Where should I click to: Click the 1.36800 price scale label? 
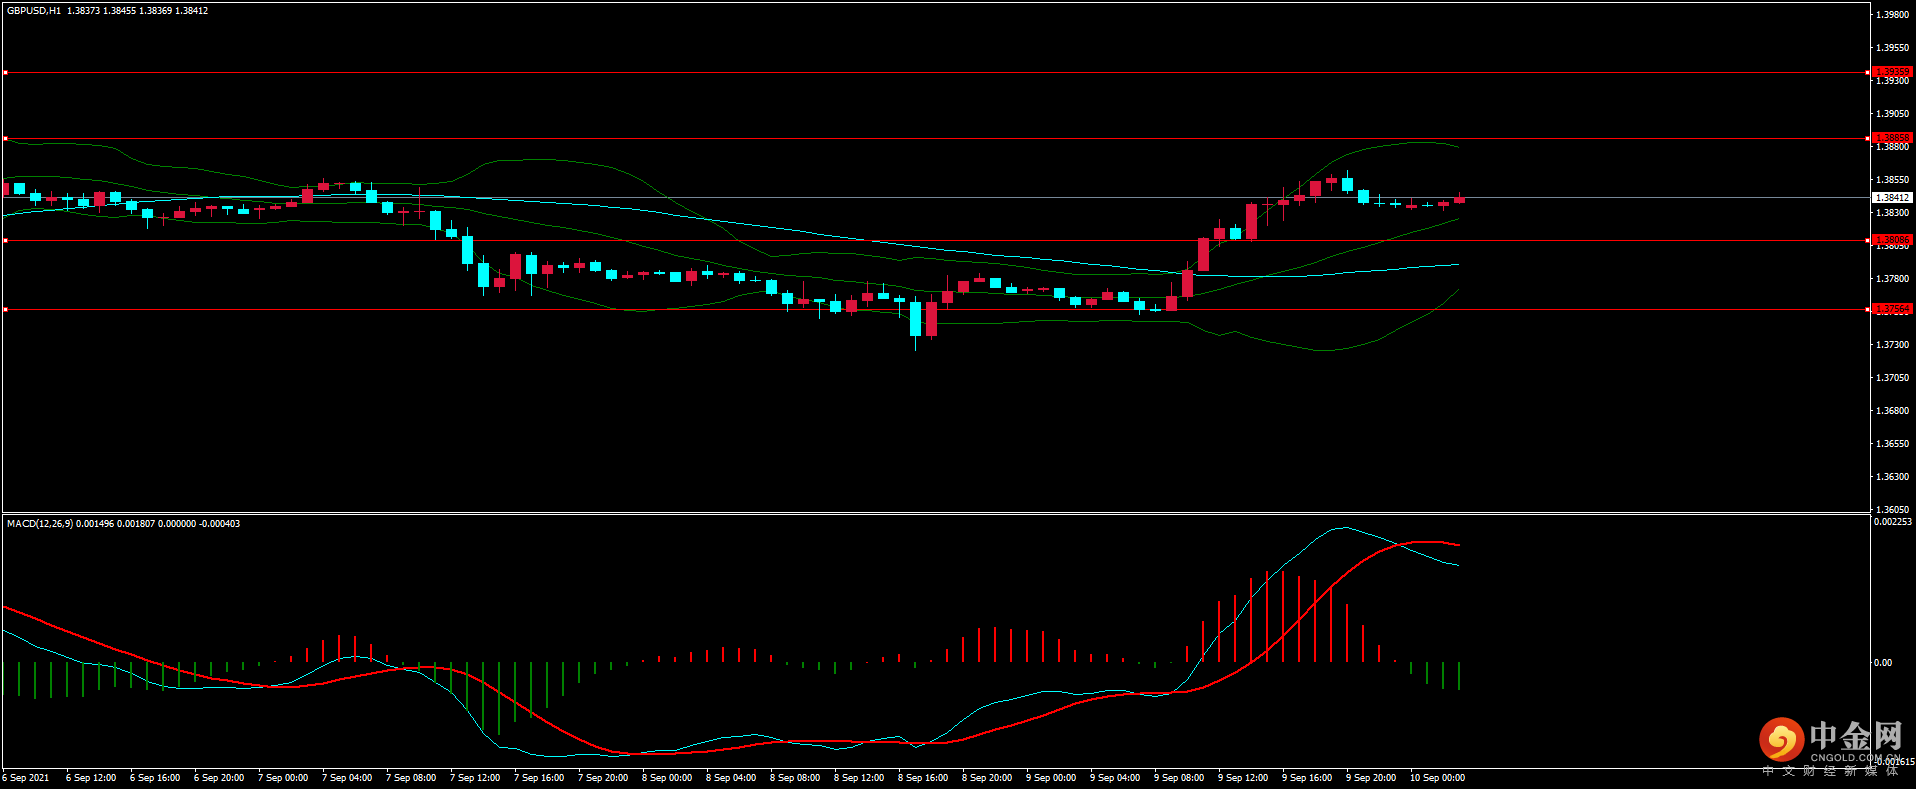point(1893,411)
